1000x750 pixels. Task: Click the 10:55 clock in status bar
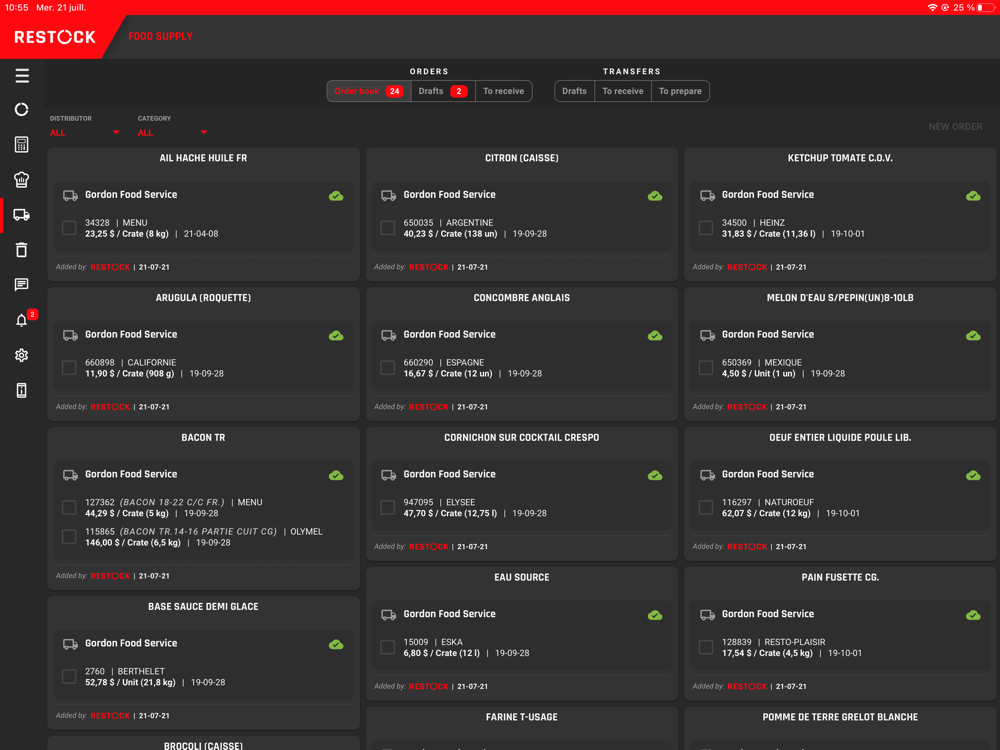point(17,8)
